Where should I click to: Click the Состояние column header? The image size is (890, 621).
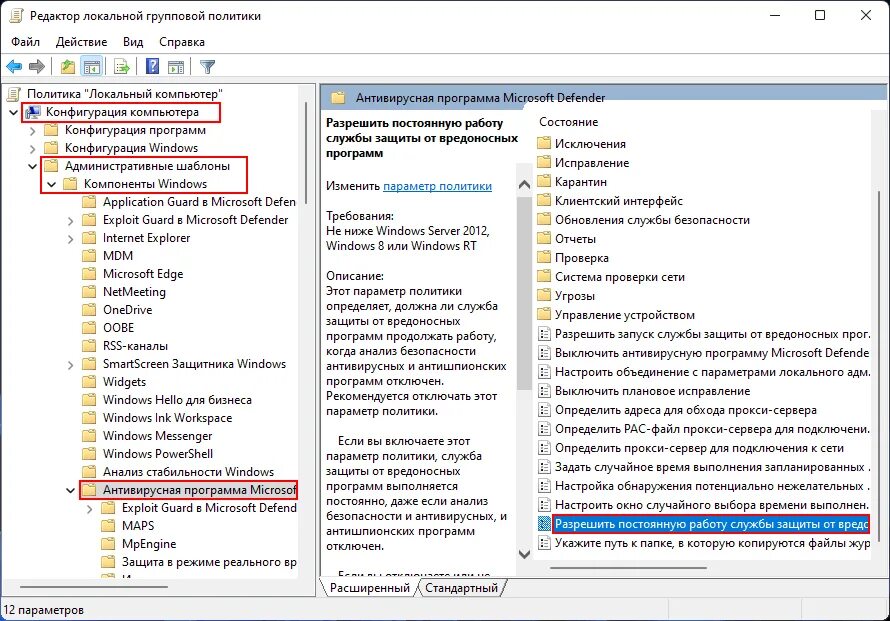(x=569, y=121)
